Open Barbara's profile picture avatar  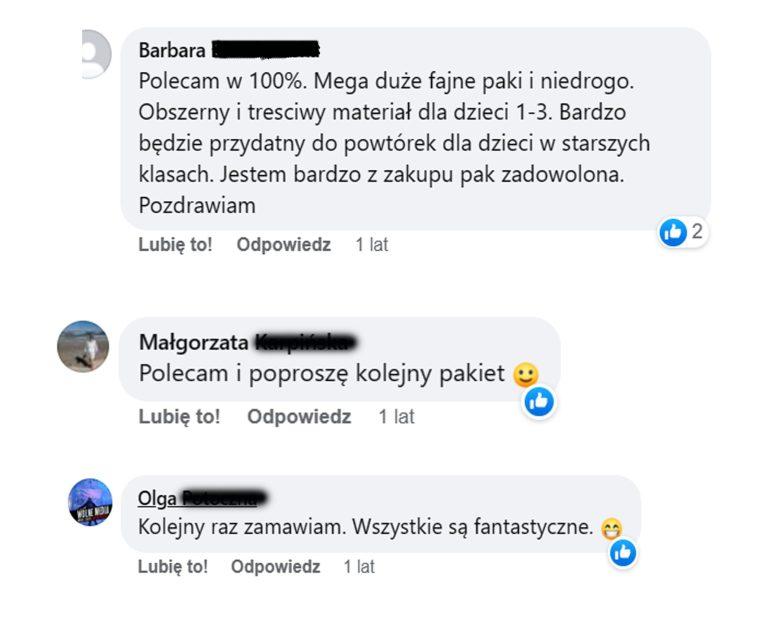96,54
